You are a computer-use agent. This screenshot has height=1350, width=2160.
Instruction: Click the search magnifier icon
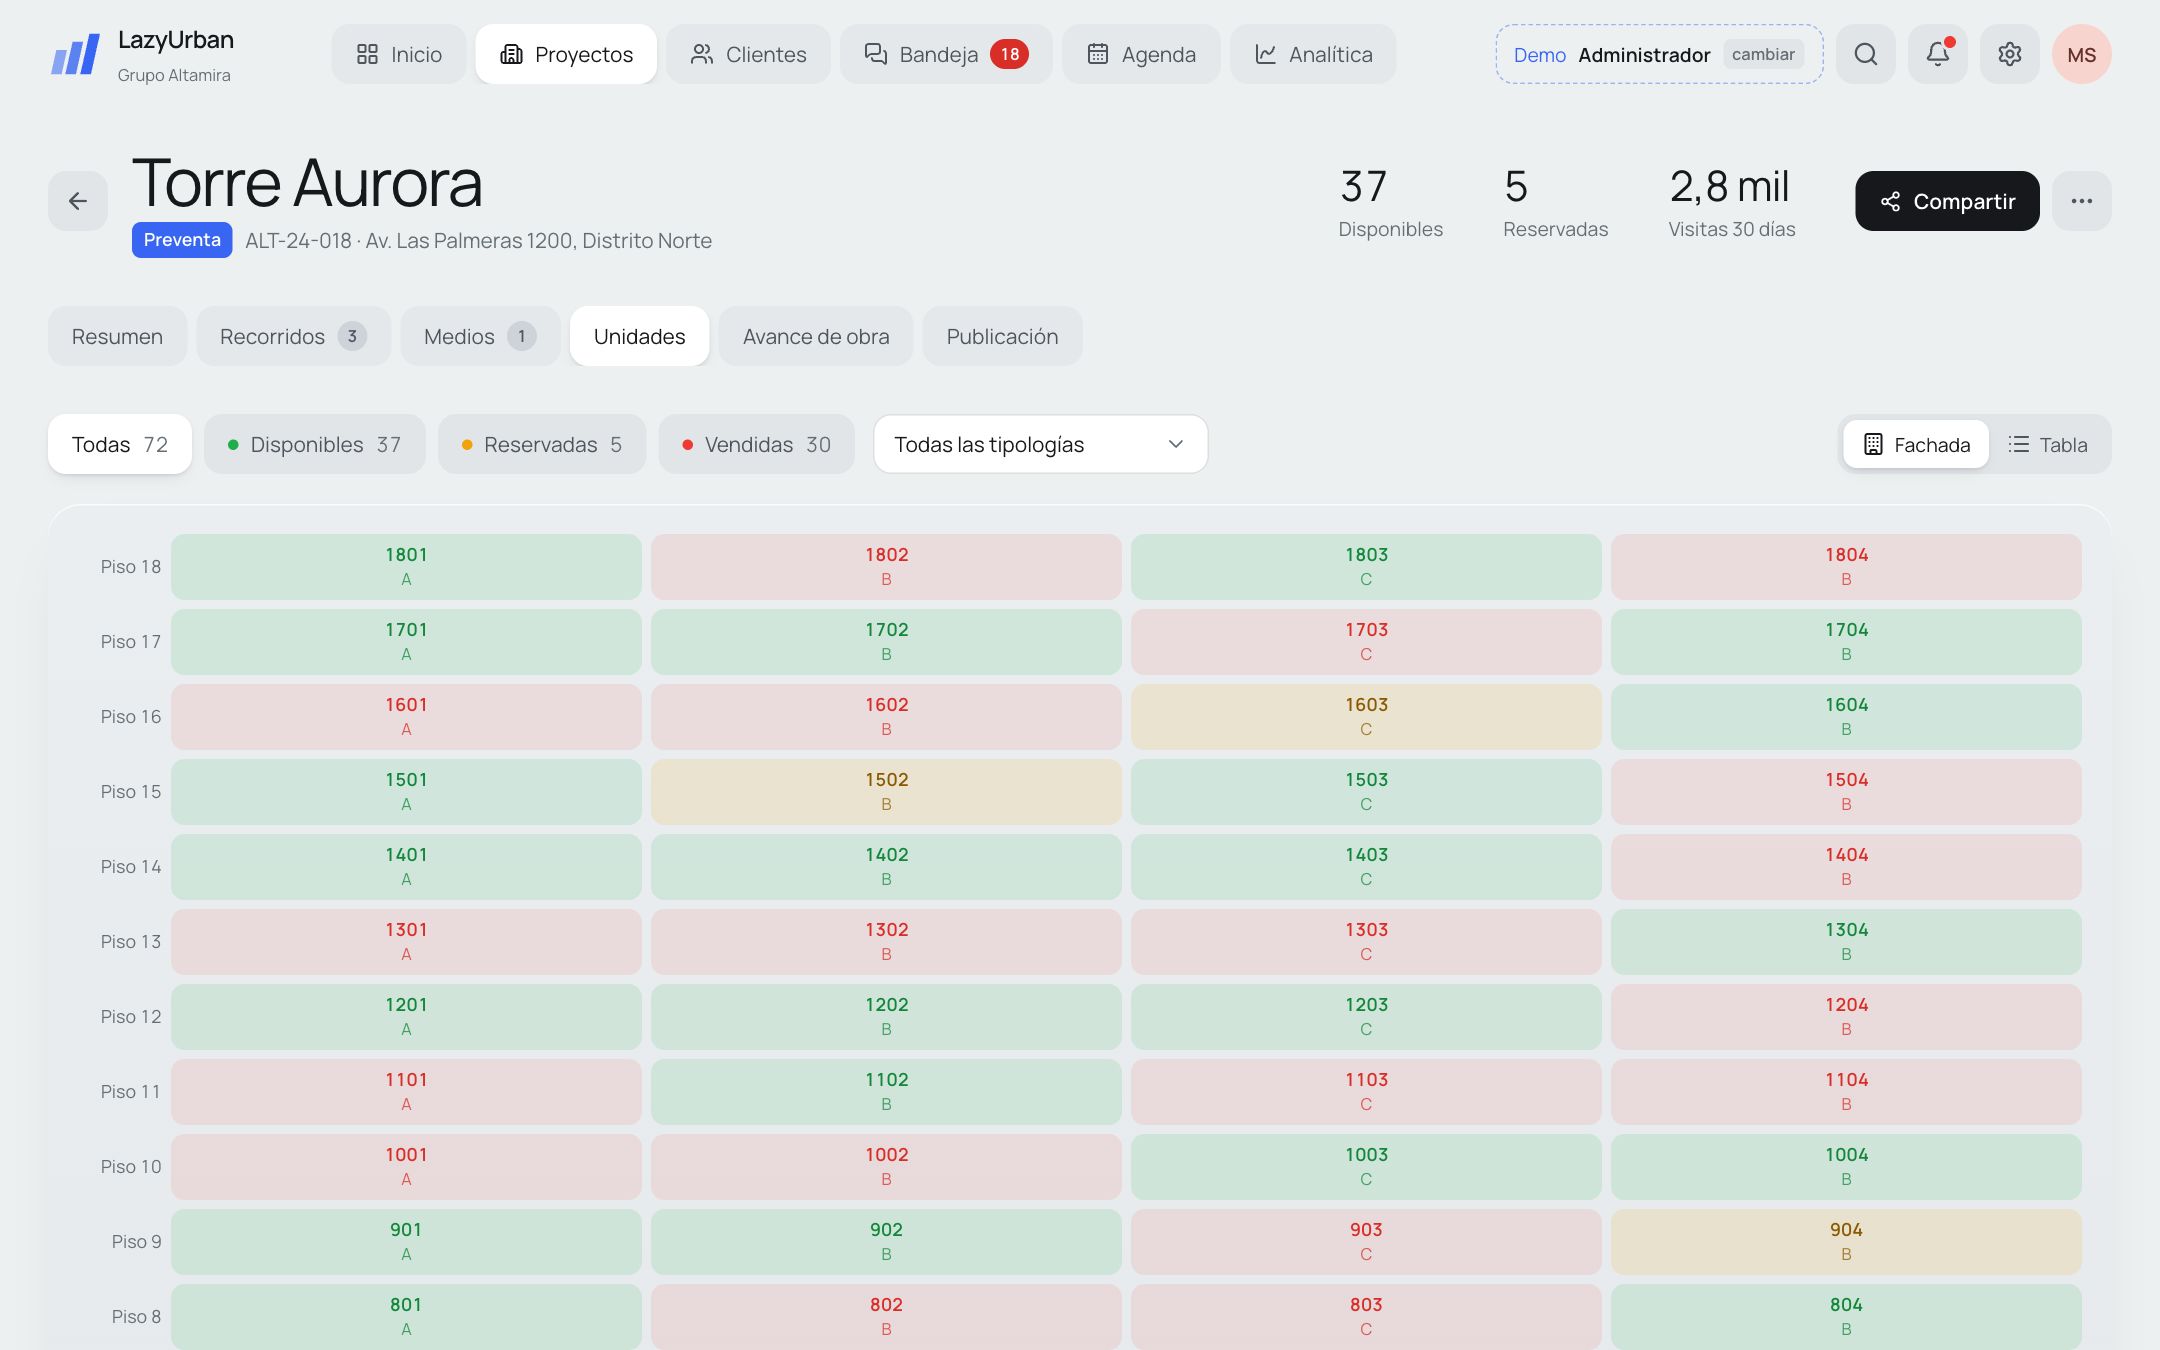[1865, 54]
